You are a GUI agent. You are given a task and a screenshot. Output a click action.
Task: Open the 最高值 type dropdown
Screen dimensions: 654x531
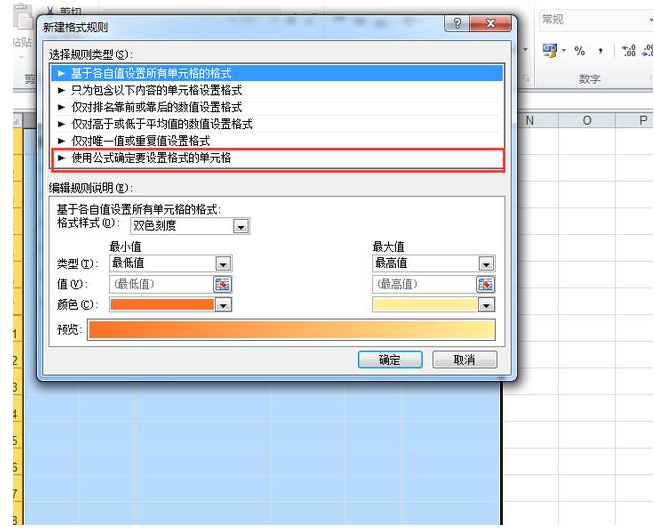click(486, 264)
